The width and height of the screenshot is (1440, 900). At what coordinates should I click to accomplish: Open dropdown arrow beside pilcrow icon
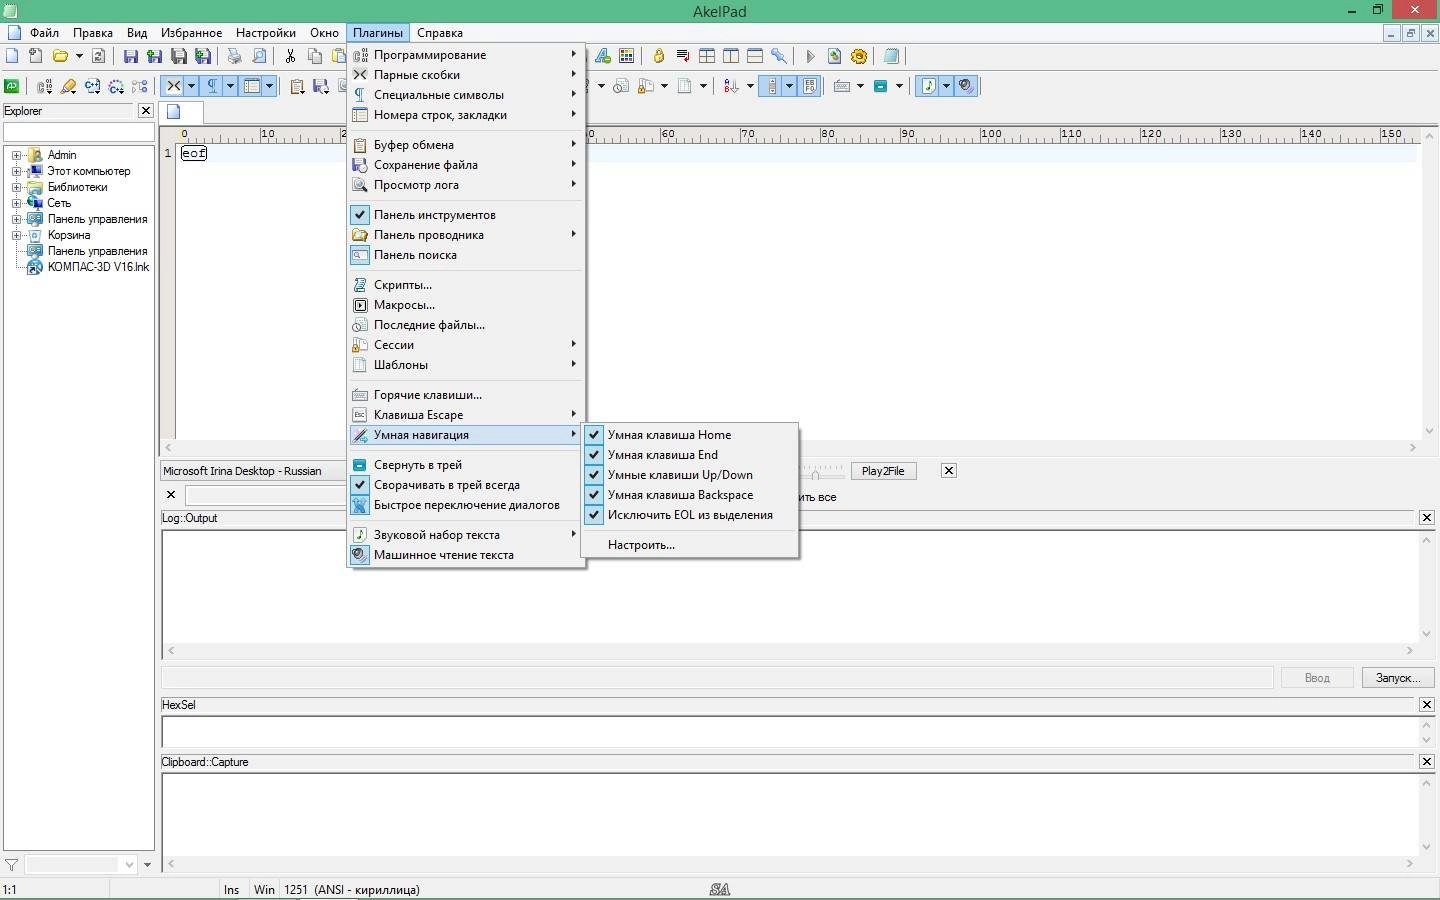[230, 86]
